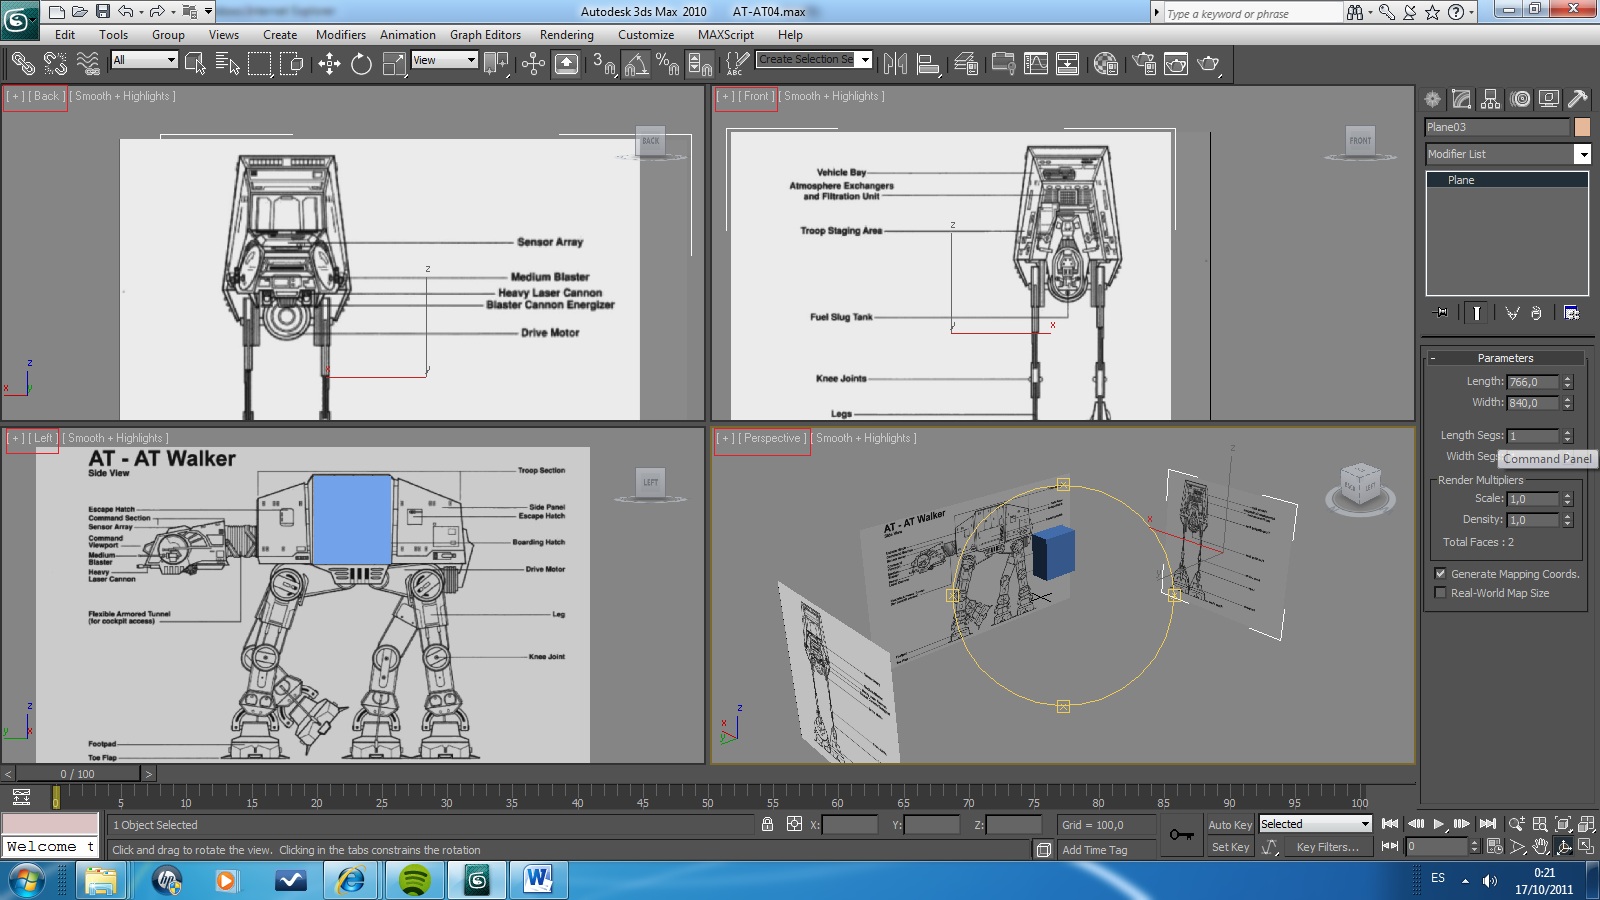Click the Zoom Extents All navigation icon

[x=1586, y=825]
